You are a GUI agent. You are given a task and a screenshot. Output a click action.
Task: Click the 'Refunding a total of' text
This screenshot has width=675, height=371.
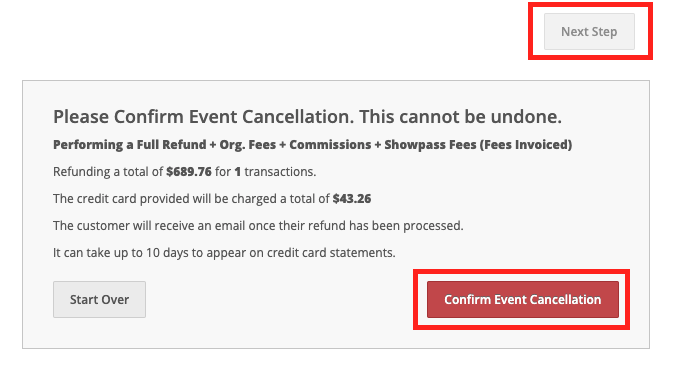(x=108, y=172)
